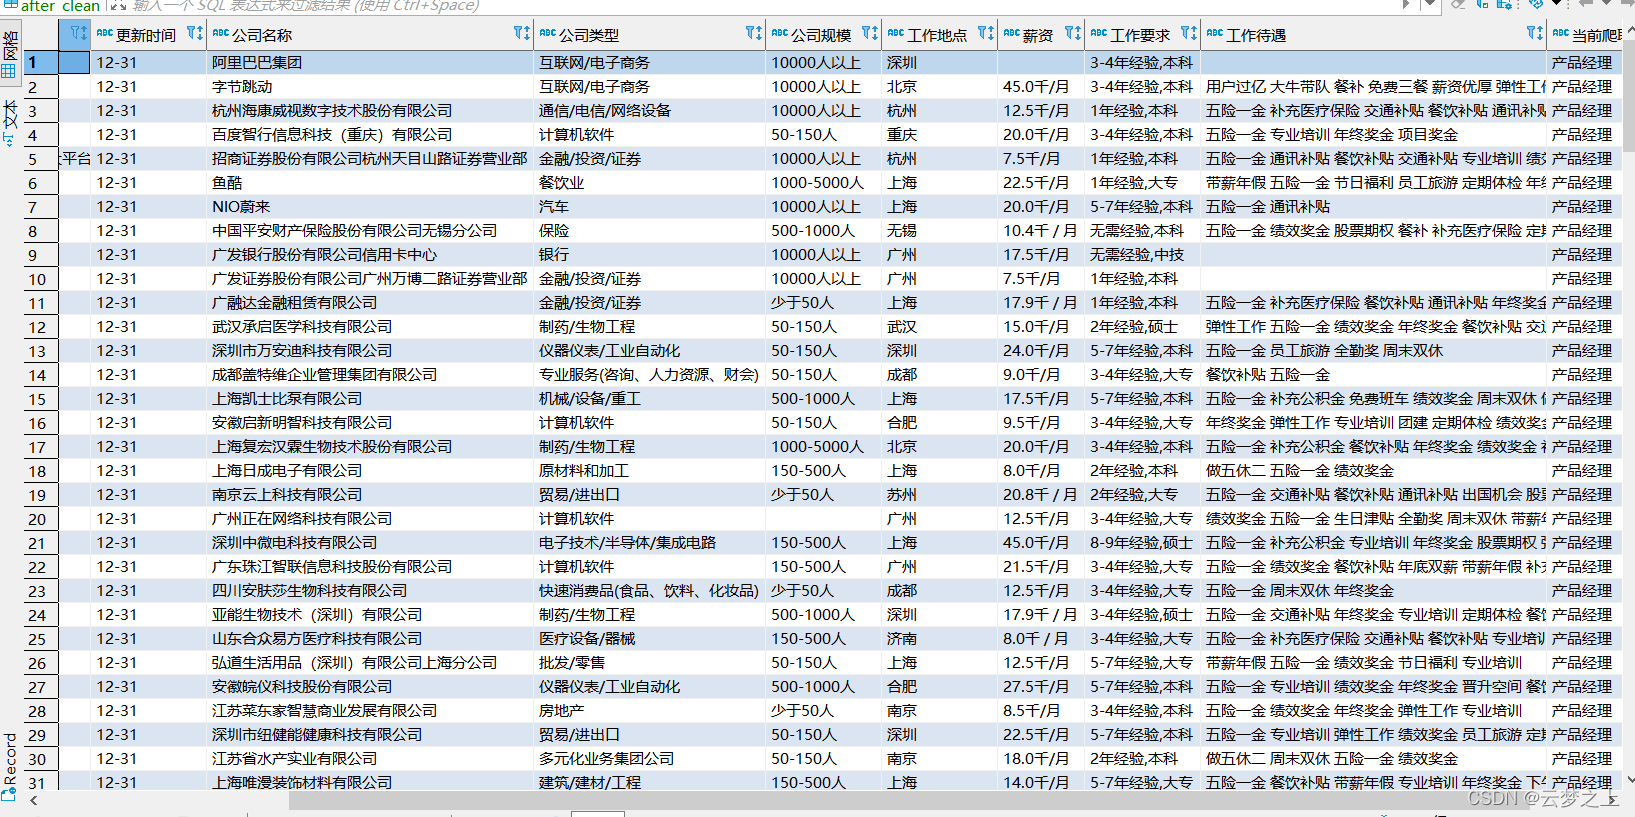Open filter/sort icon on 公司名称 column
The image size is (1635, 817).
(522, 33)
